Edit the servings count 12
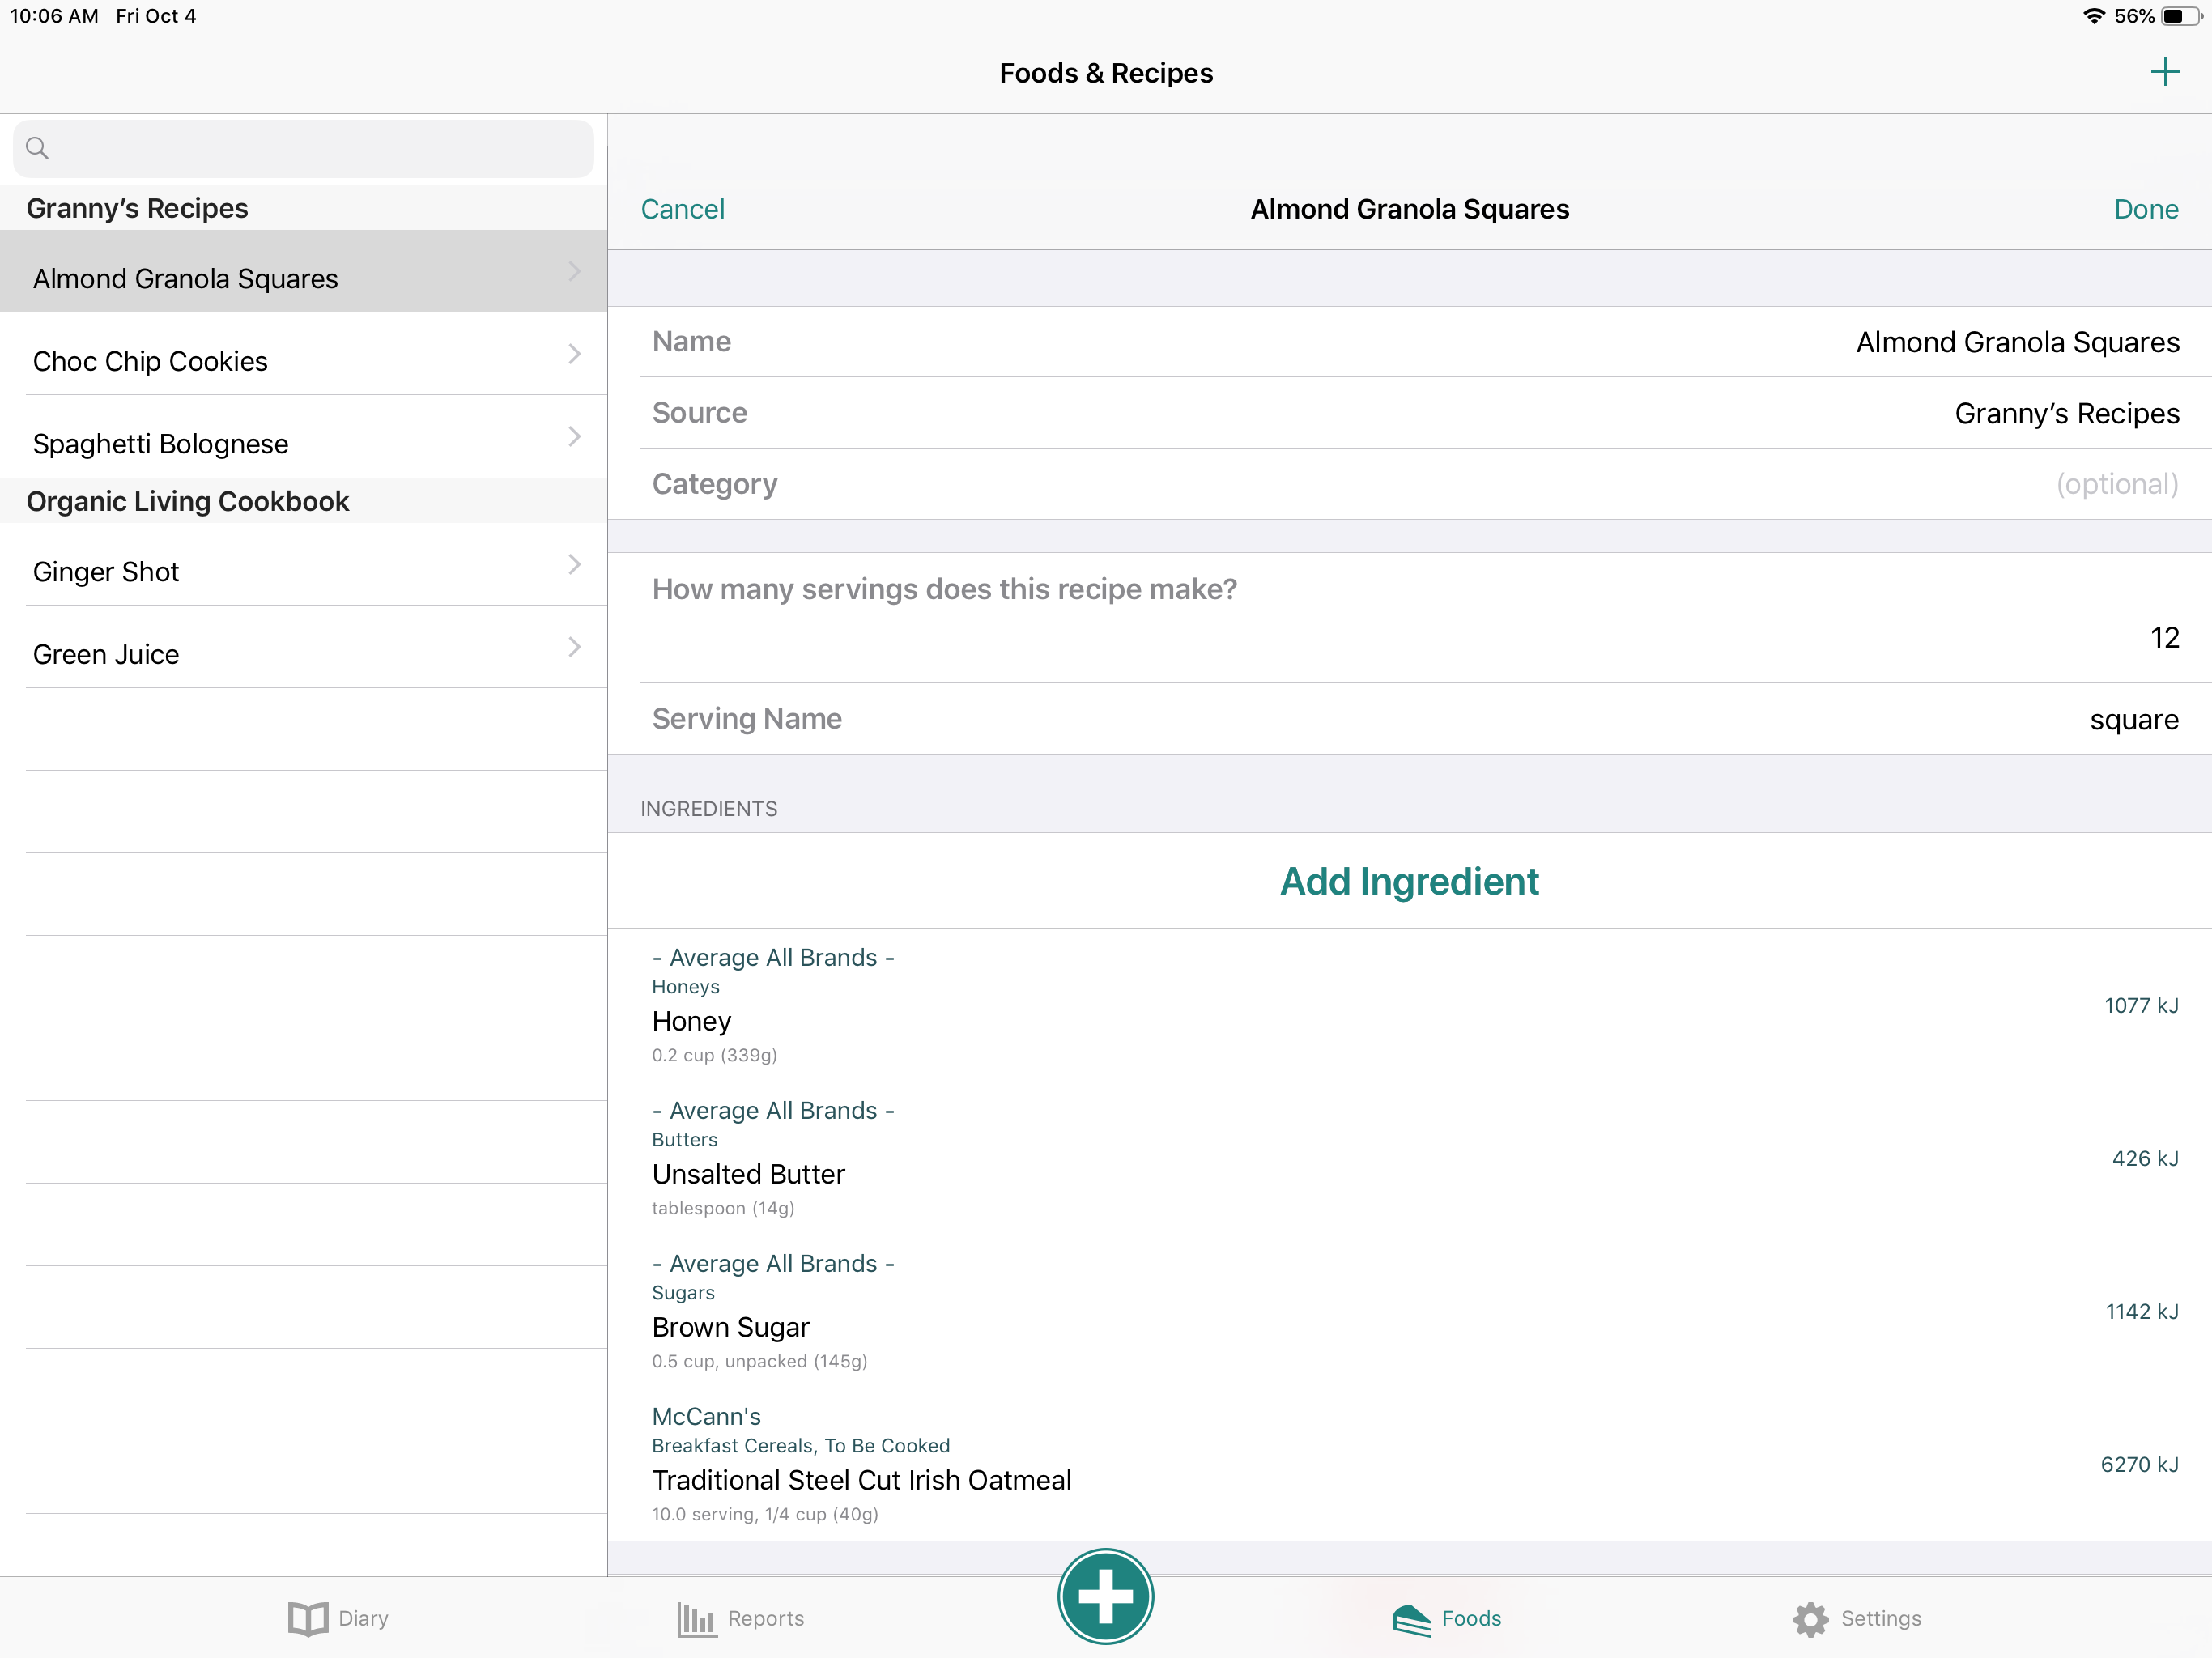The image size is (2212, 1658). (x=2163, y=637)
